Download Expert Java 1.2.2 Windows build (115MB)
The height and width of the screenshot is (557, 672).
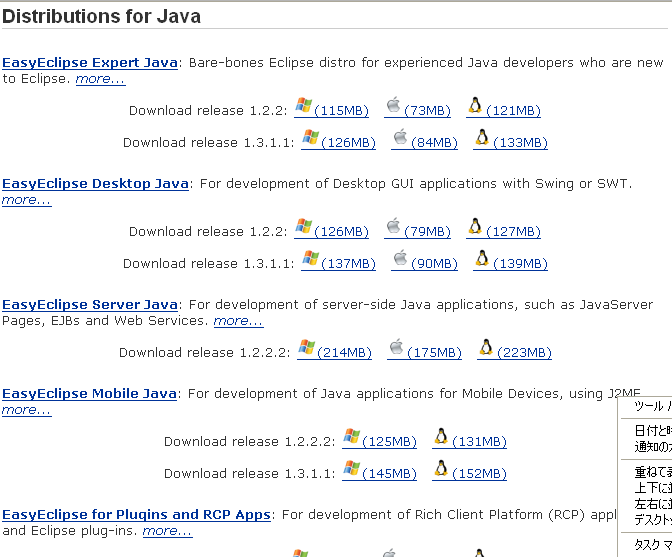pyautogui.click(x=331, y=108)
